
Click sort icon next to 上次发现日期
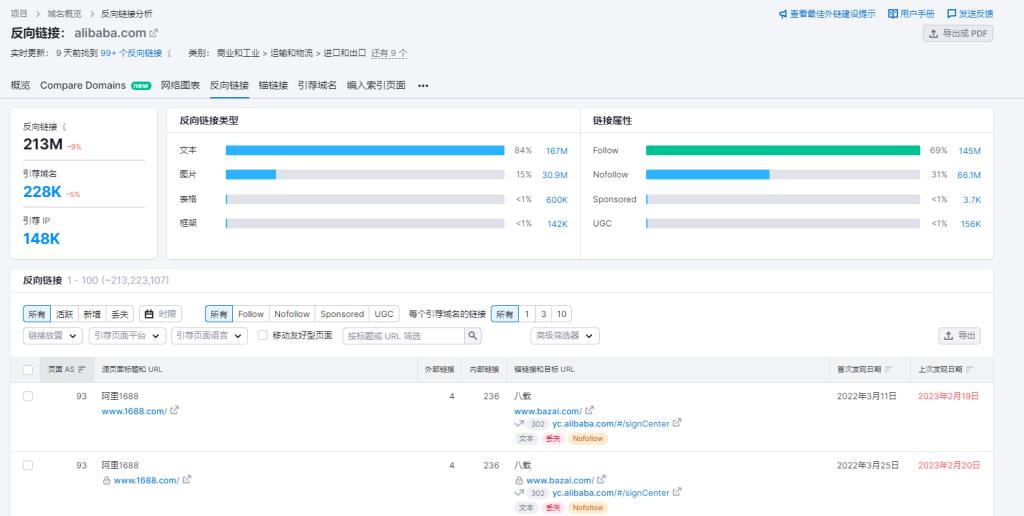point(969,370)
